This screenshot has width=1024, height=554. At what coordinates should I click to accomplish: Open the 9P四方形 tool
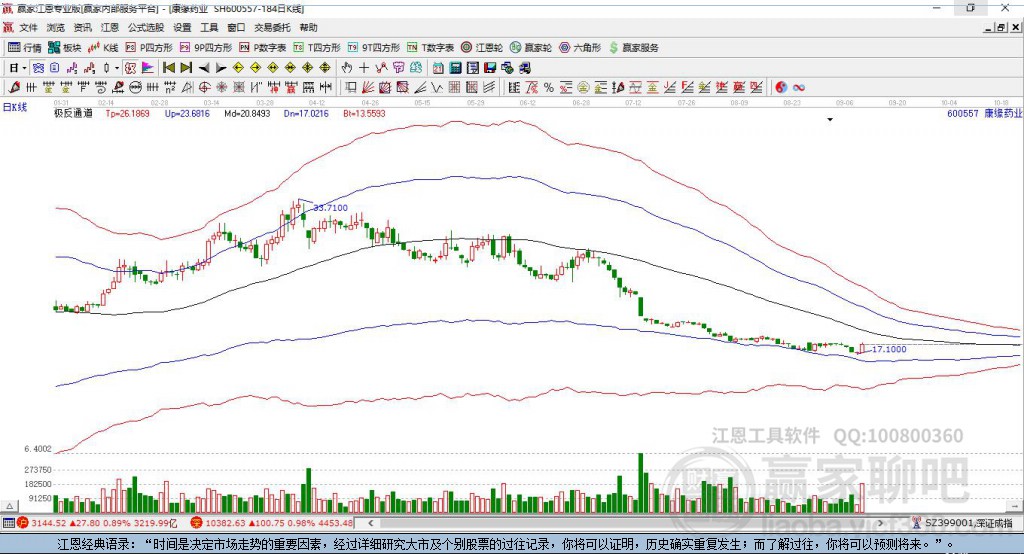point(206,48)
